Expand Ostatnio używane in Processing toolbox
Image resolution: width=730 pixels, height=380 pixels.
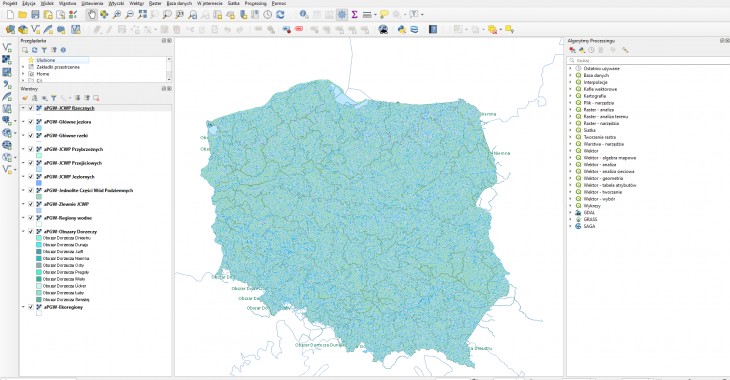(570, 68)
